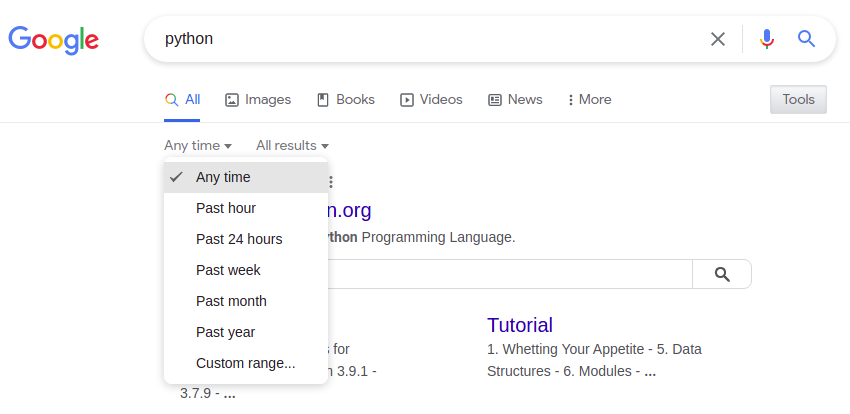This screenshot has width=850, height=414.
Task: Open the Tutorial sitelink
Action: coord(520,325)
